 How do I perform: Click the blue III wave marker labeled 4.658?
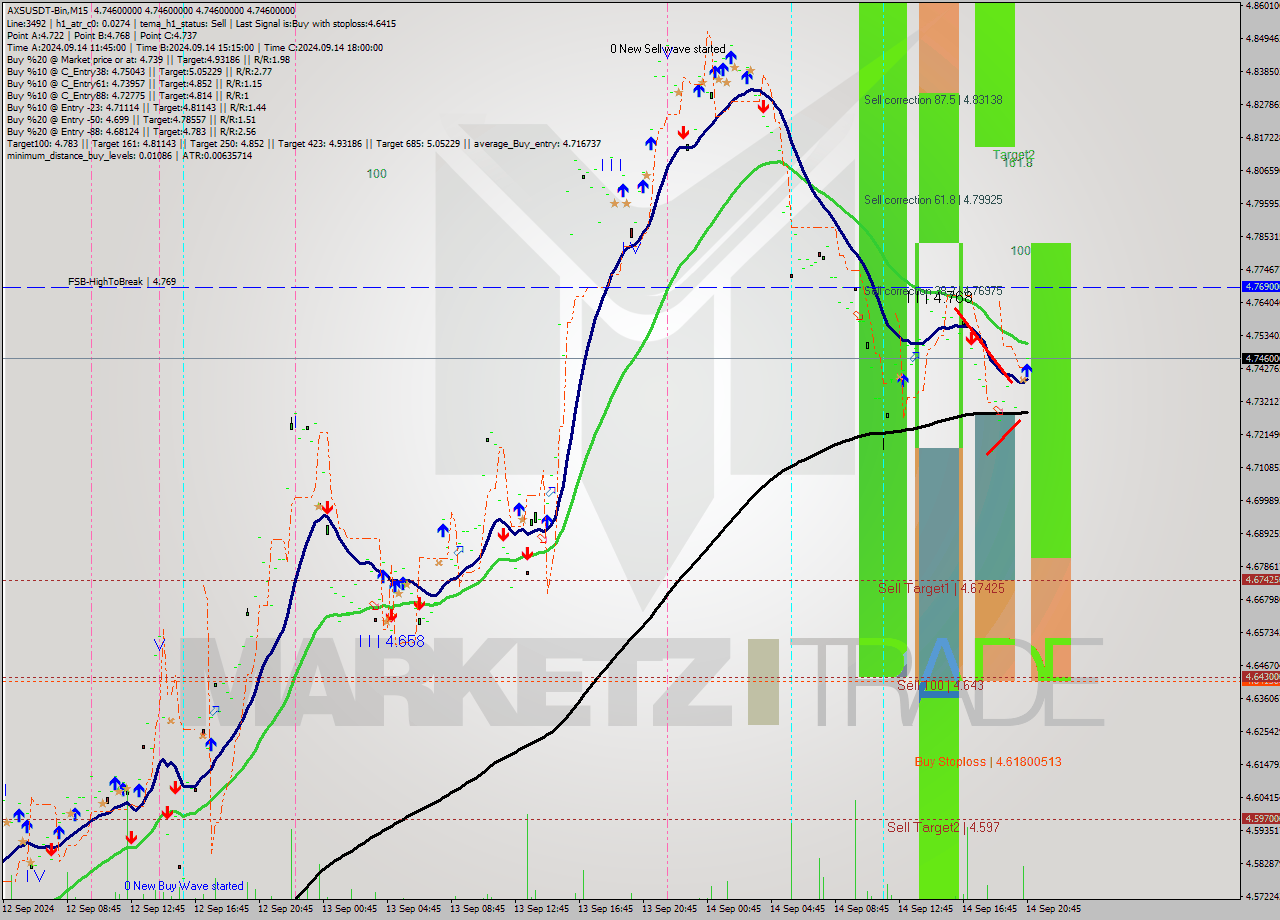[391, 641]
